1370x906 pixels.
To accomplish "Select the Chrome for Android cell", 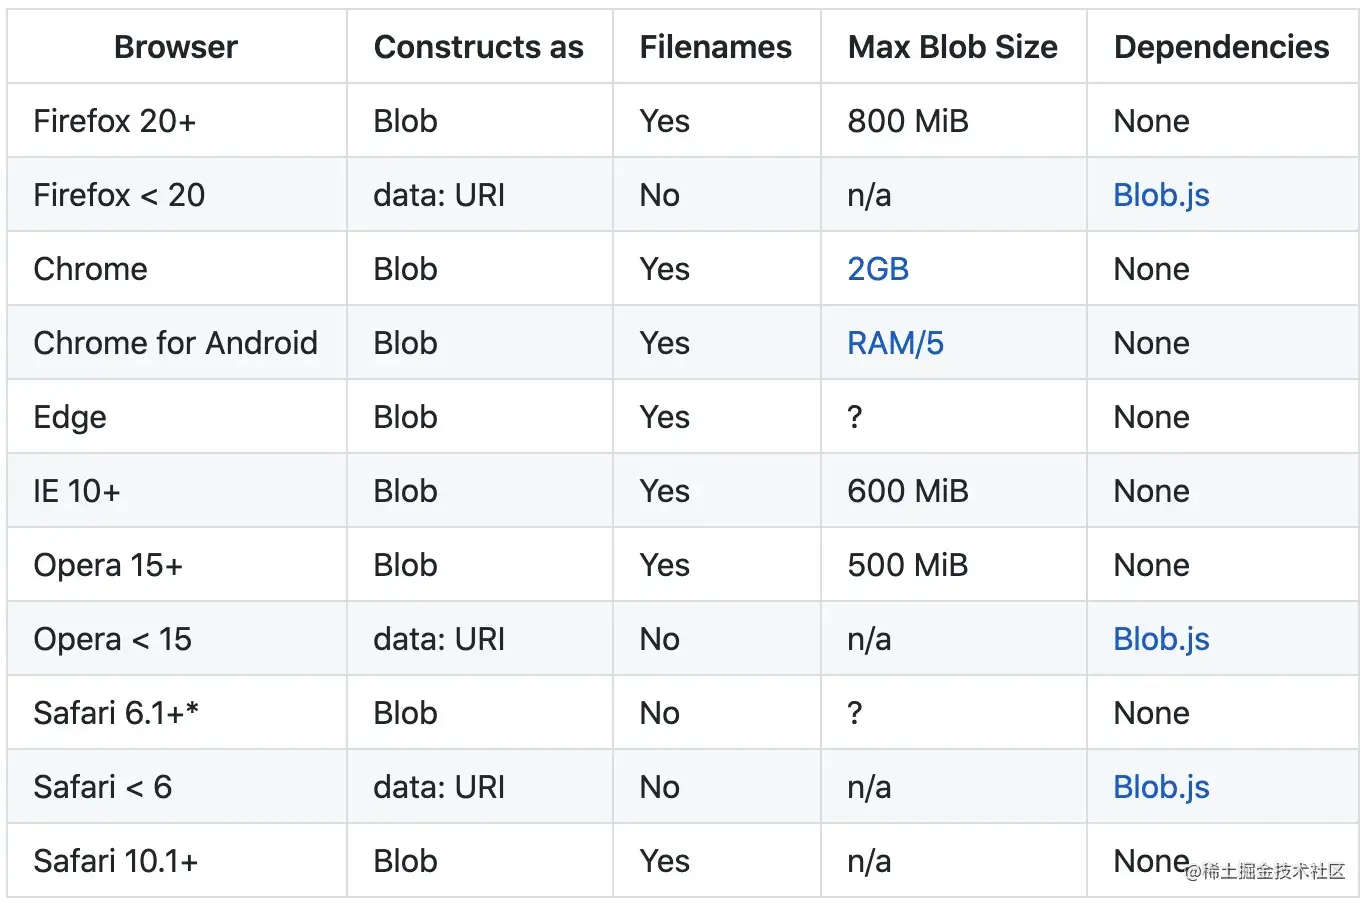I will pos(175,343).
